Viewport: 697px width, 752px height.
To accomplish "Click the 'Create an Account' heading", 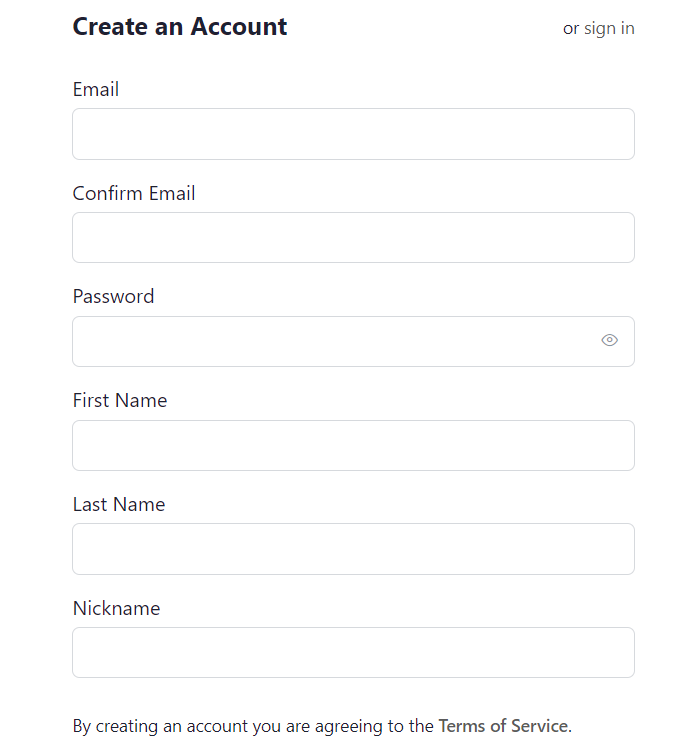I will tap(180, 26).
